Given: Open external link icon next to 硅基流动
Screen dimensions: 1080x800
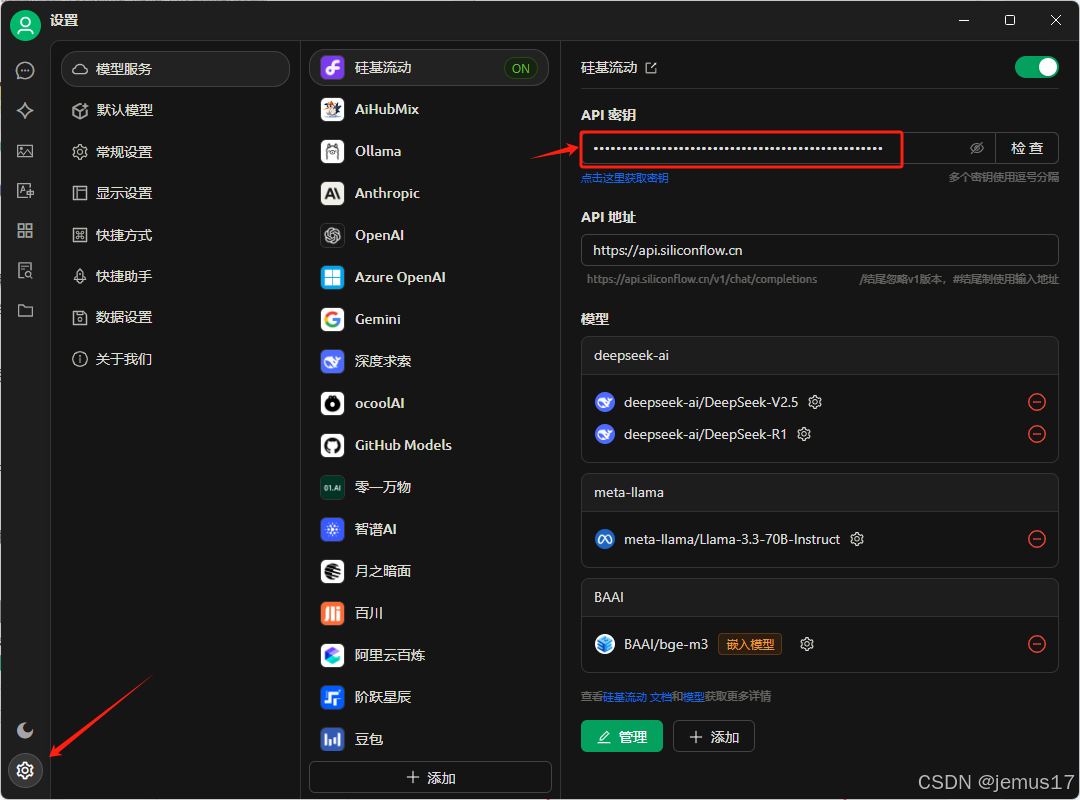Looking at the screenshot, I should 651,68.
